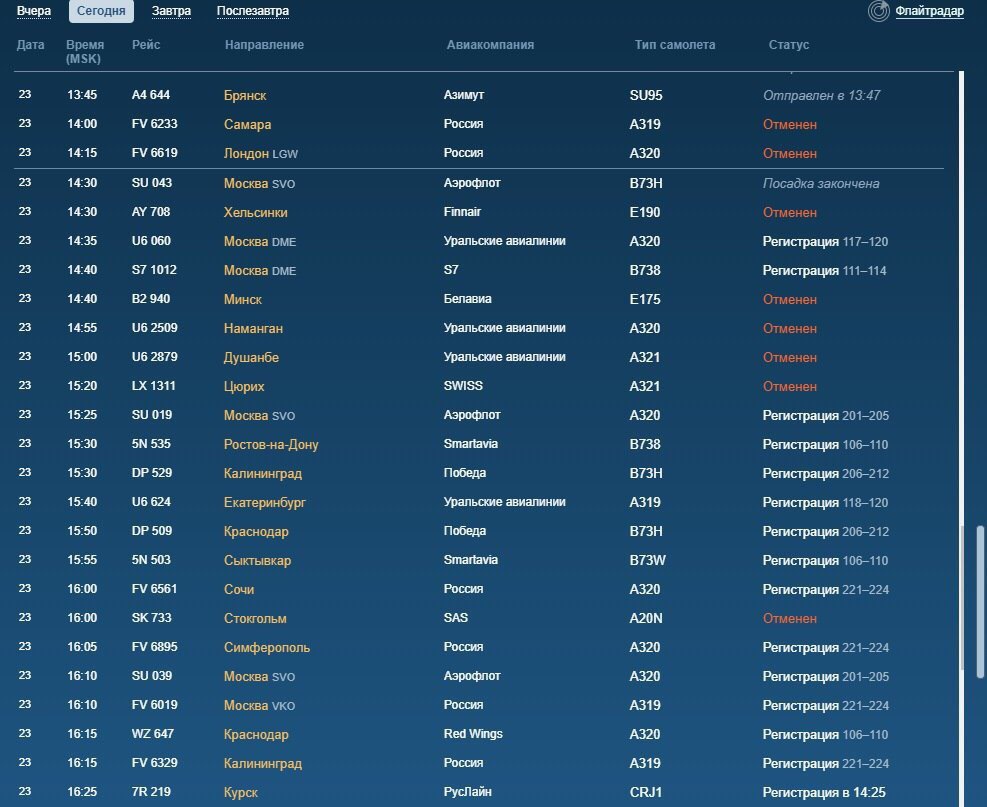Select the Сегодня tab
The width and height of the screenshot is (987, 807).
101,11
